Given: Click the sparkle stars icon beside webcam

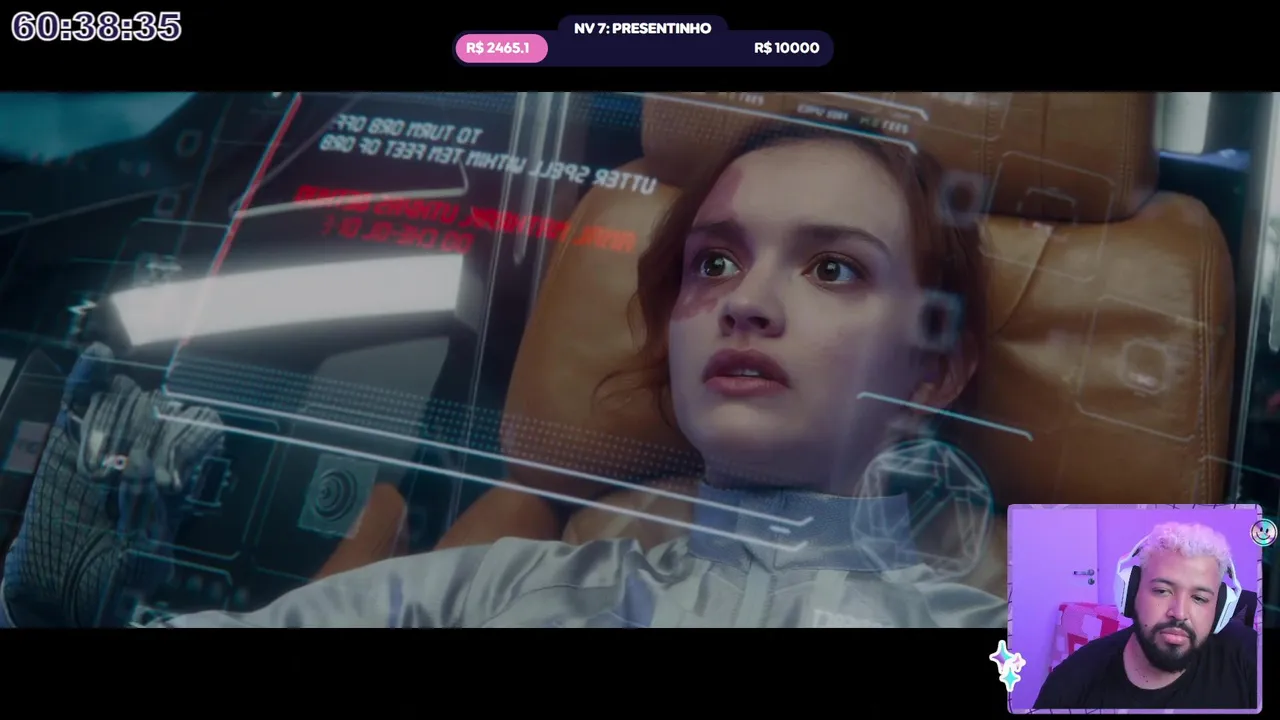Looking at the screenshot, I should click(x=1007, y=666).
